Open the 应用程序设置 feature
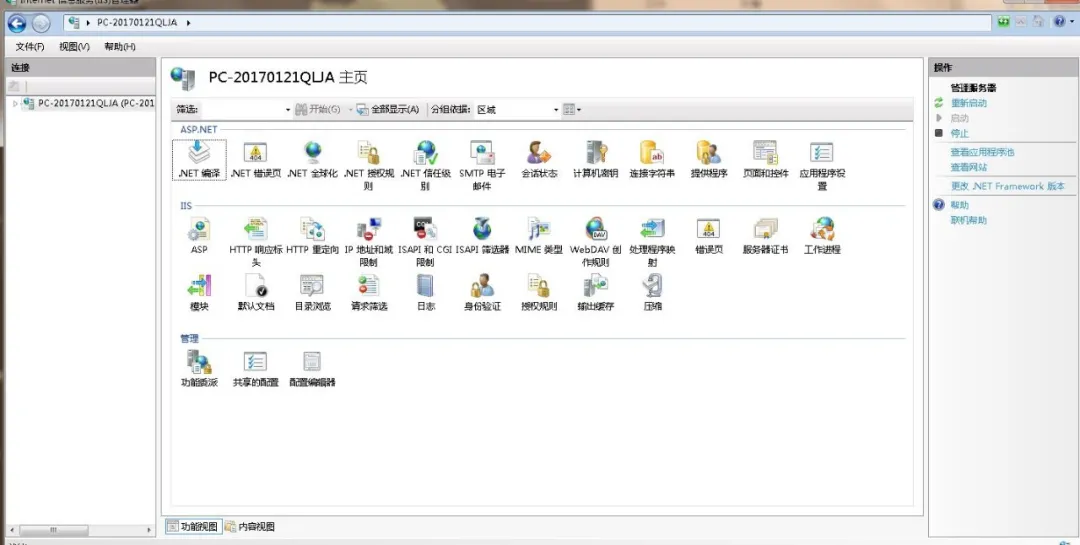The height and width of the screenshot is (545, 1080). [822, 165]
